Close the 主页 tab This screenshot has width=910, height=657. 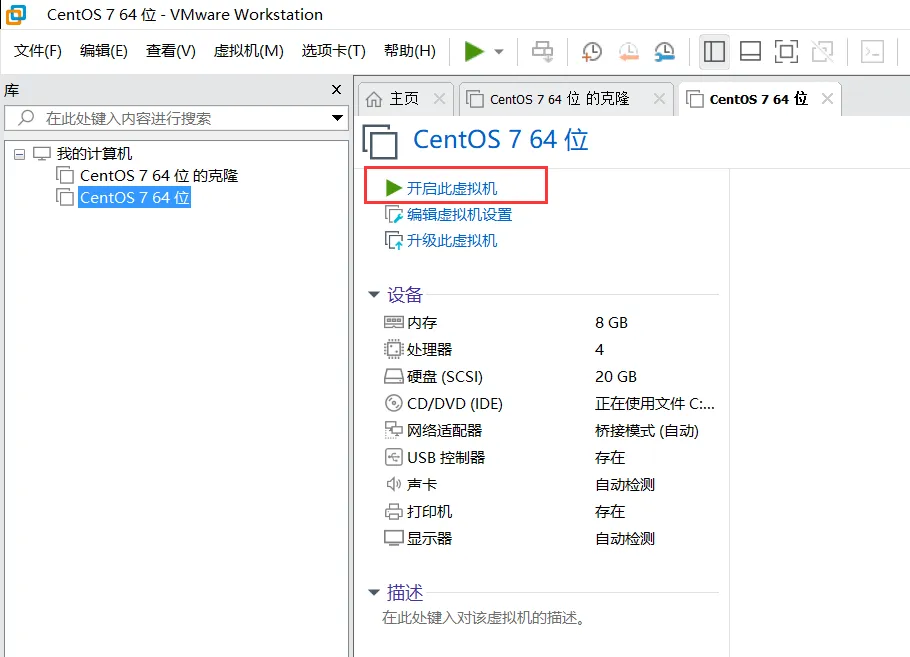pyautogui.click(x=440, y=99)
